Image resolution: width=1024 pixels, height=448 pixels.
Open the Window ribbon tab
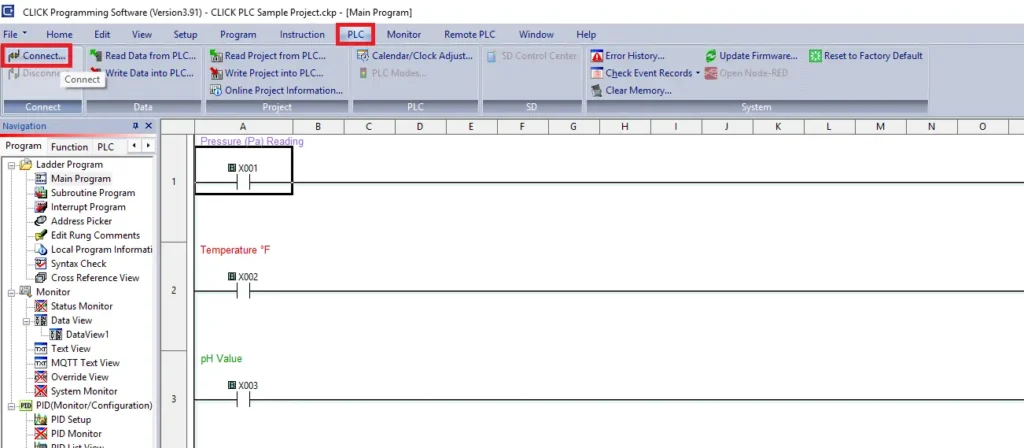pyautogui.click(x=536, y=35)
